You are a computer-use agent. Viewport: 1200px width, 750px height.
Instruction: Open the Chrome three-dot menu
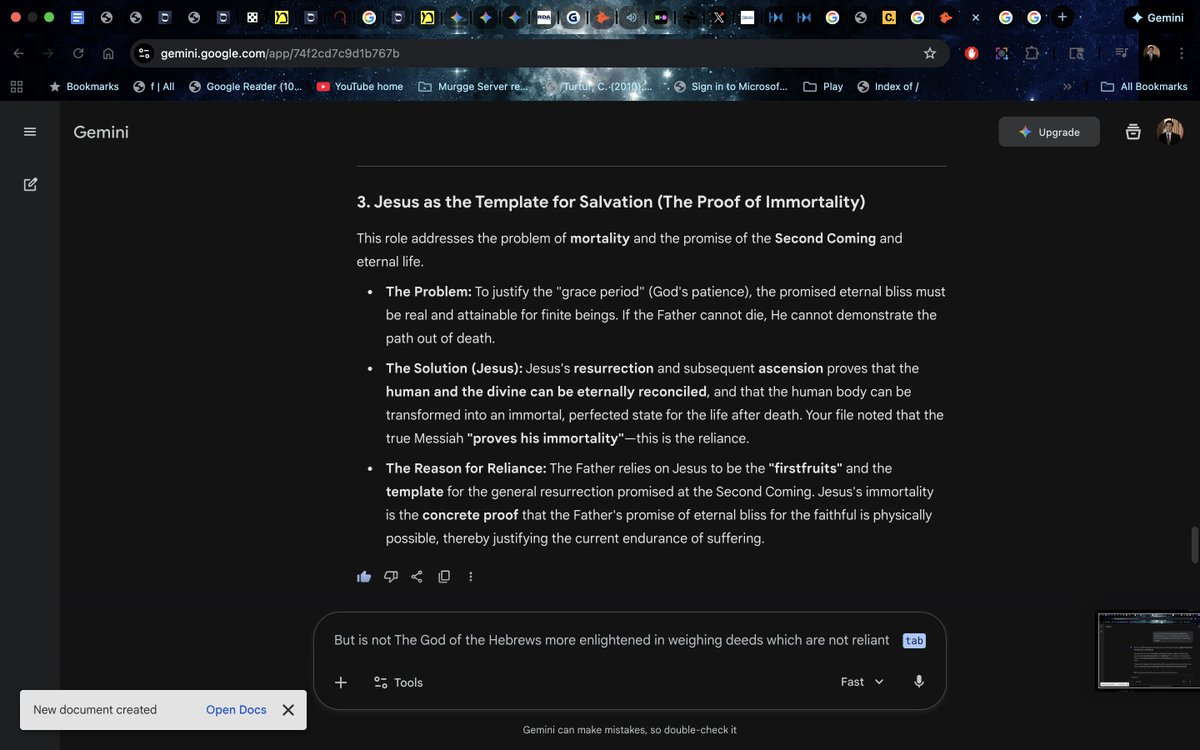[1183, 53]
